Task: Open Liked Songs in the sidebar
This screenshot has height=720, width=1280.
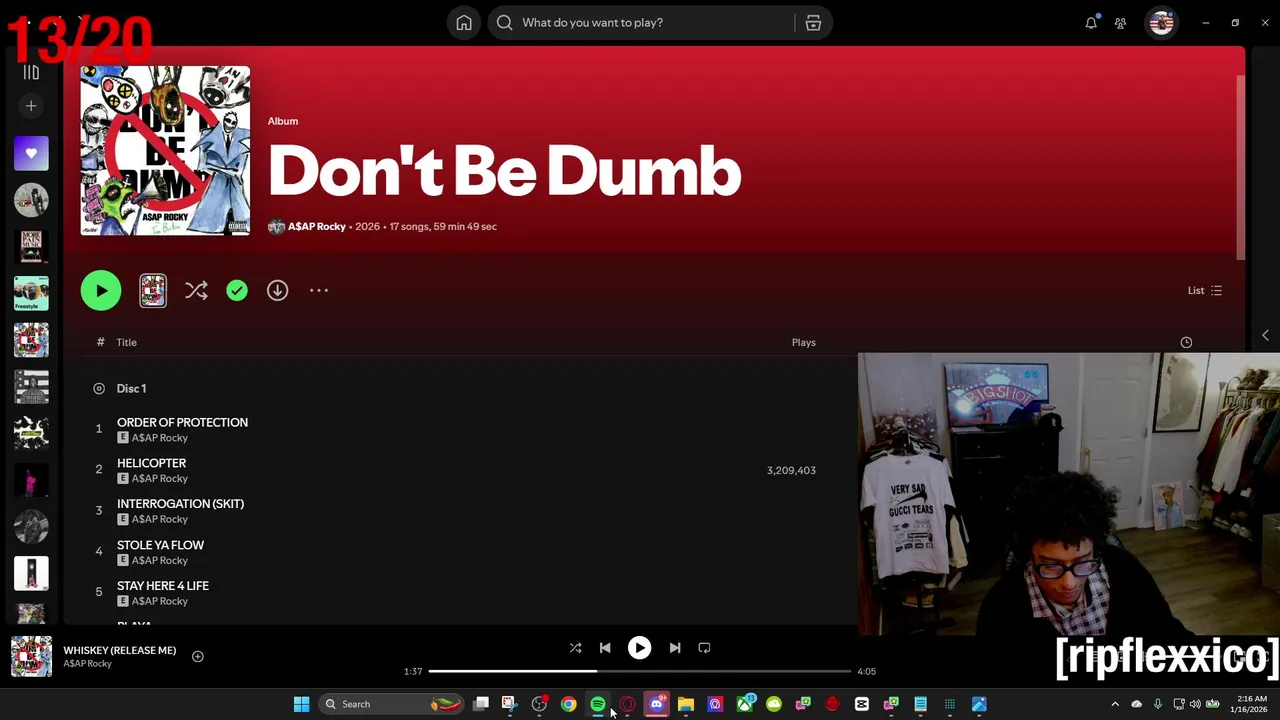Action: click(x=31, y=153)
